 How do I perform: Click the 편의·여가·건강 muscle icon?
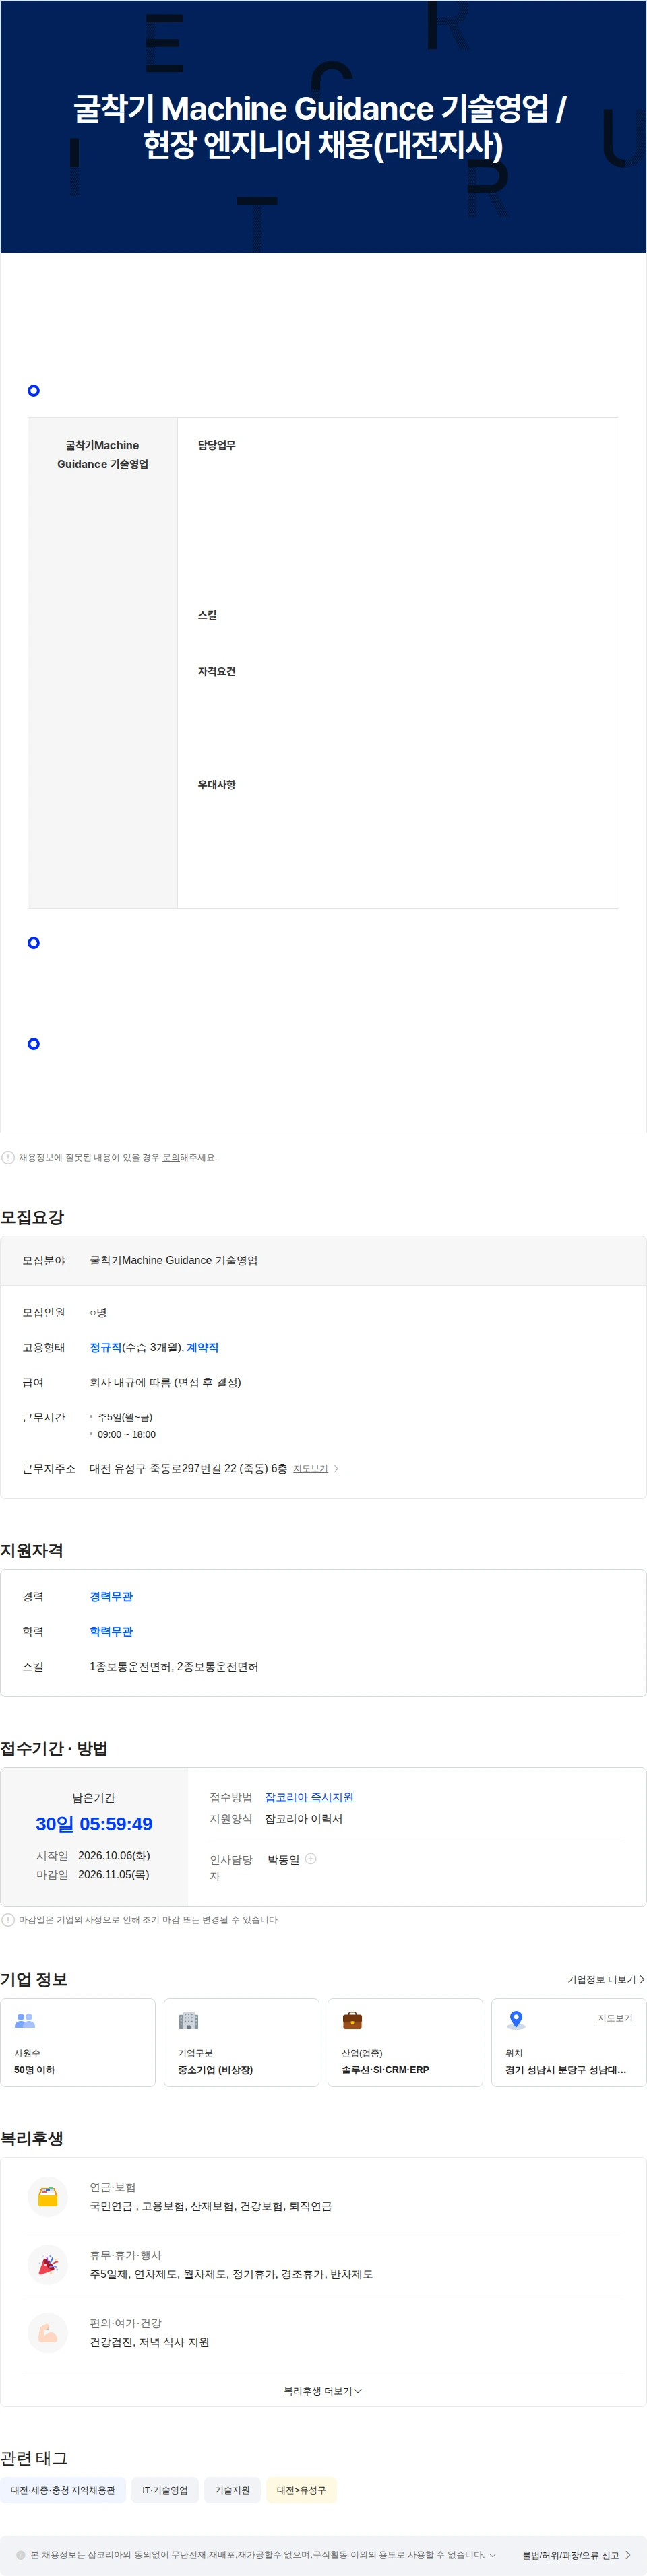48,2333
